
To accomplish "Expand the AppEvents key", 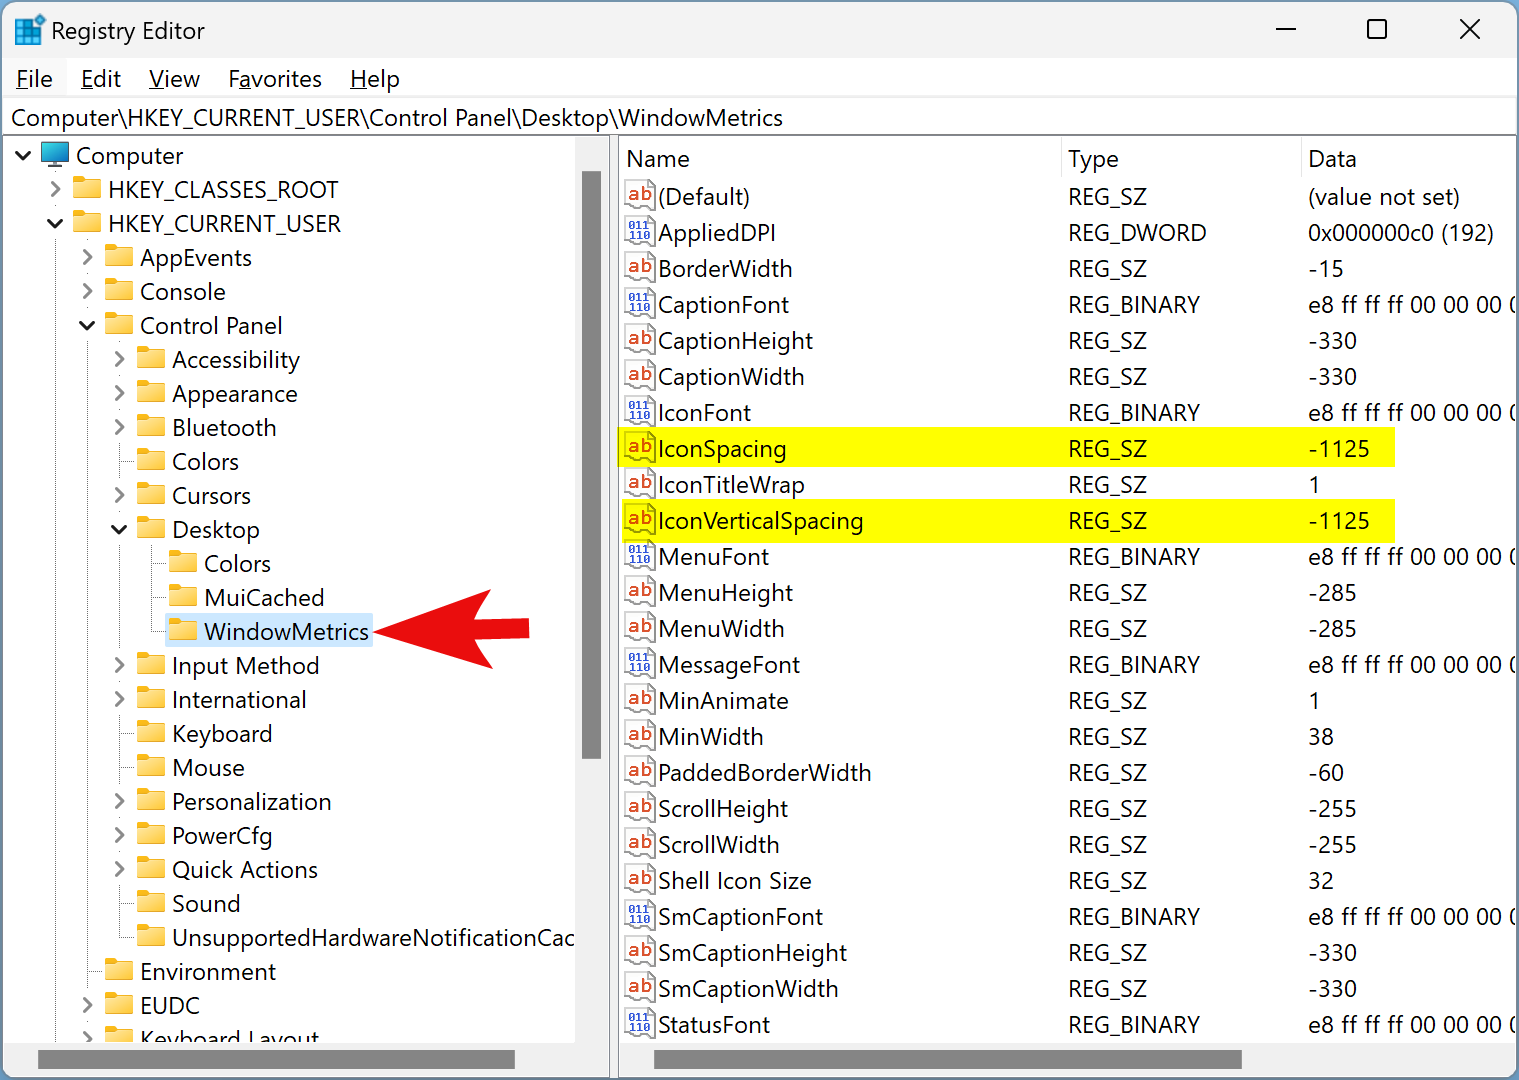I will coord(87,257).
